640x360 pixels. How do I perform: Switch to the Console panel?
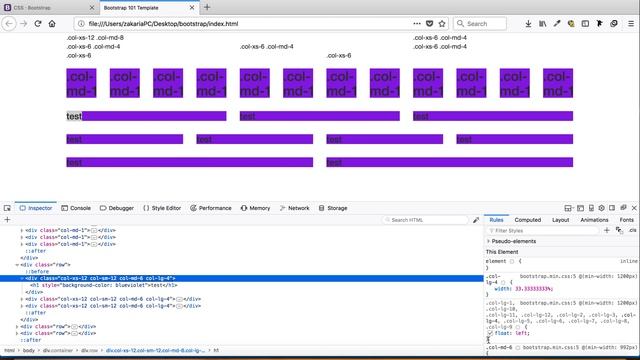coord(76,208)
